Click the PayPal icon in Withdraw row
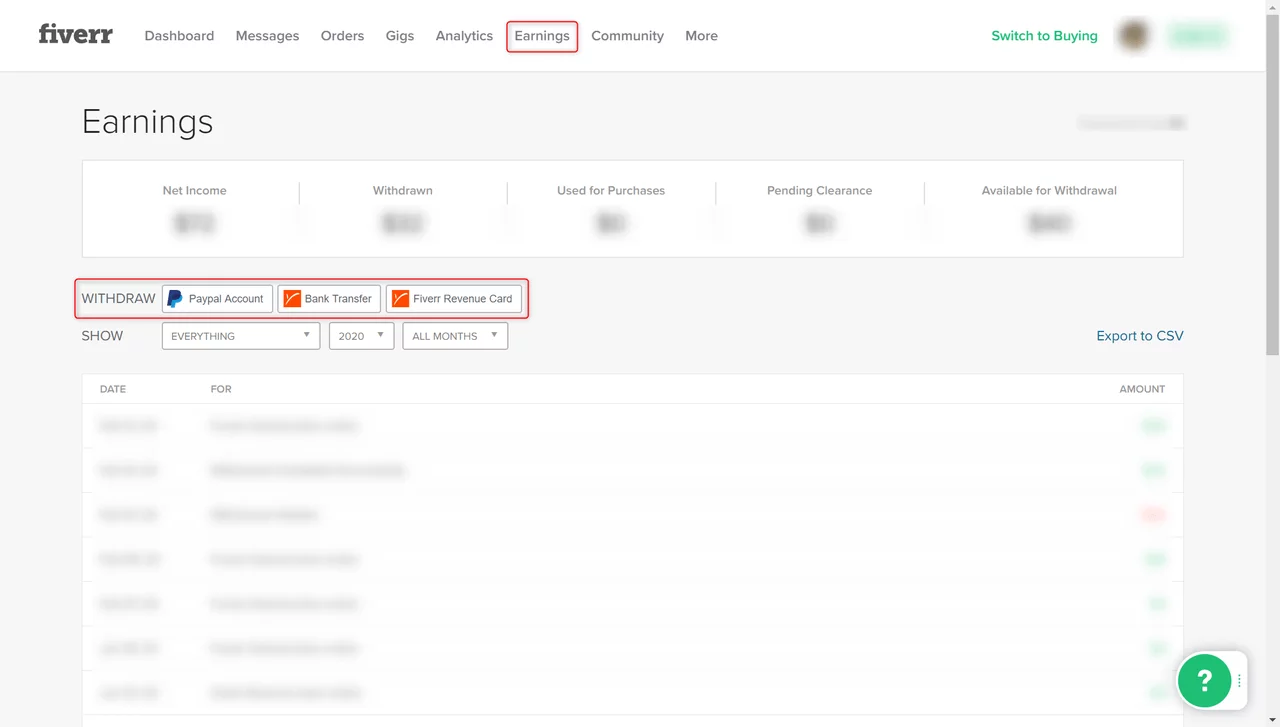The image size is (1280, 727). (x=175, y=299)
